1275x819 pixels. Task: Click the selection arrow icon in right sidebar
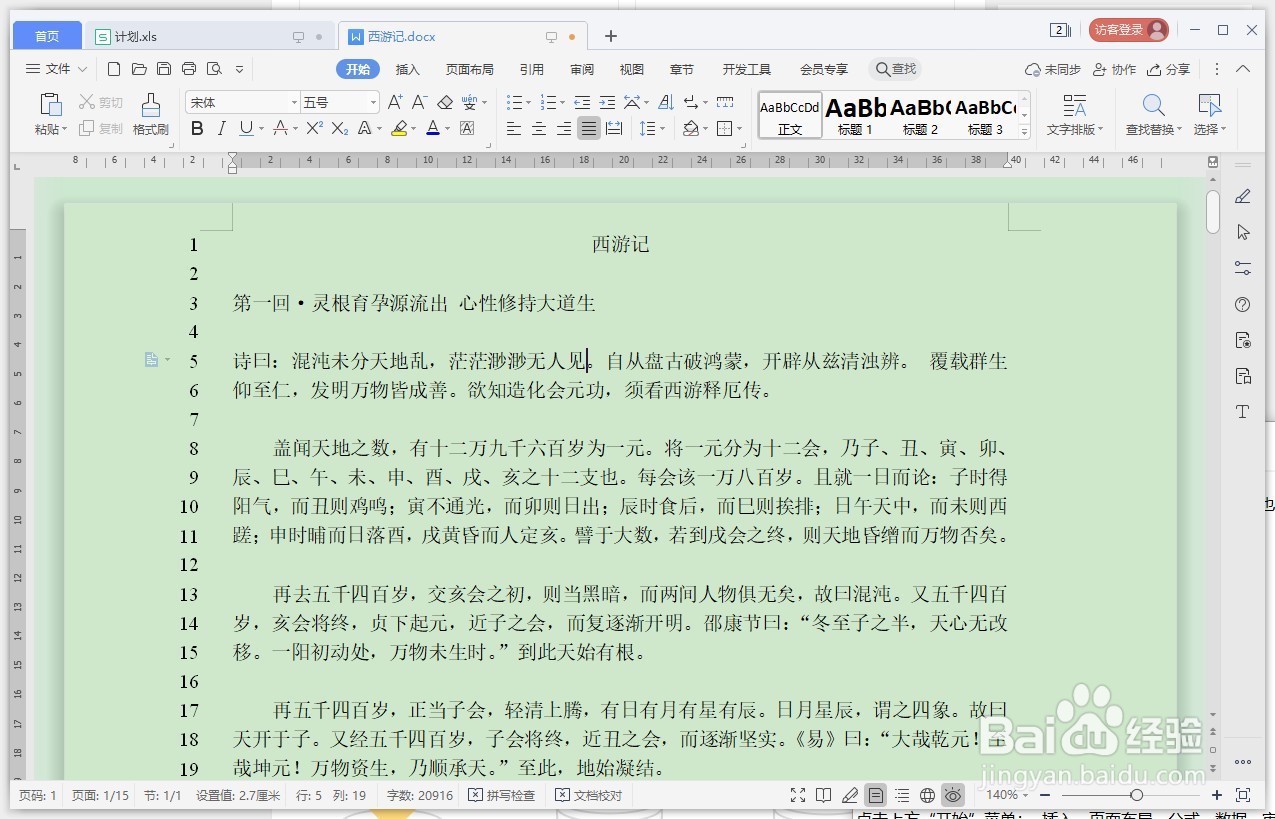pyautogui.click(x=1243, y=232)
